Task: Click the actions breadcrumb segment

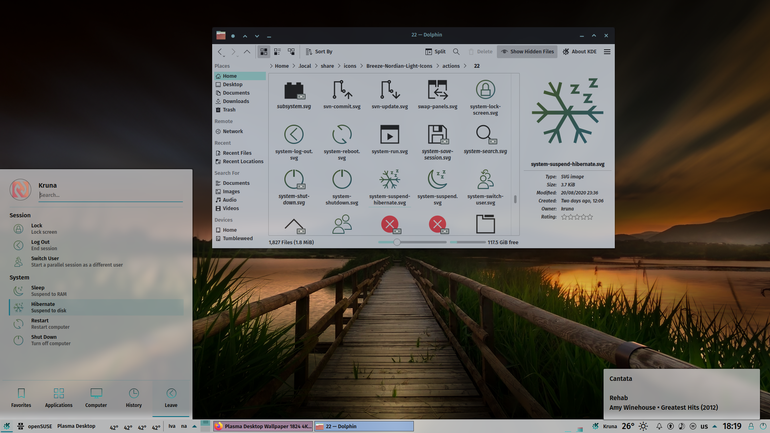Action: pyautogui.click(x=451, y=66)
